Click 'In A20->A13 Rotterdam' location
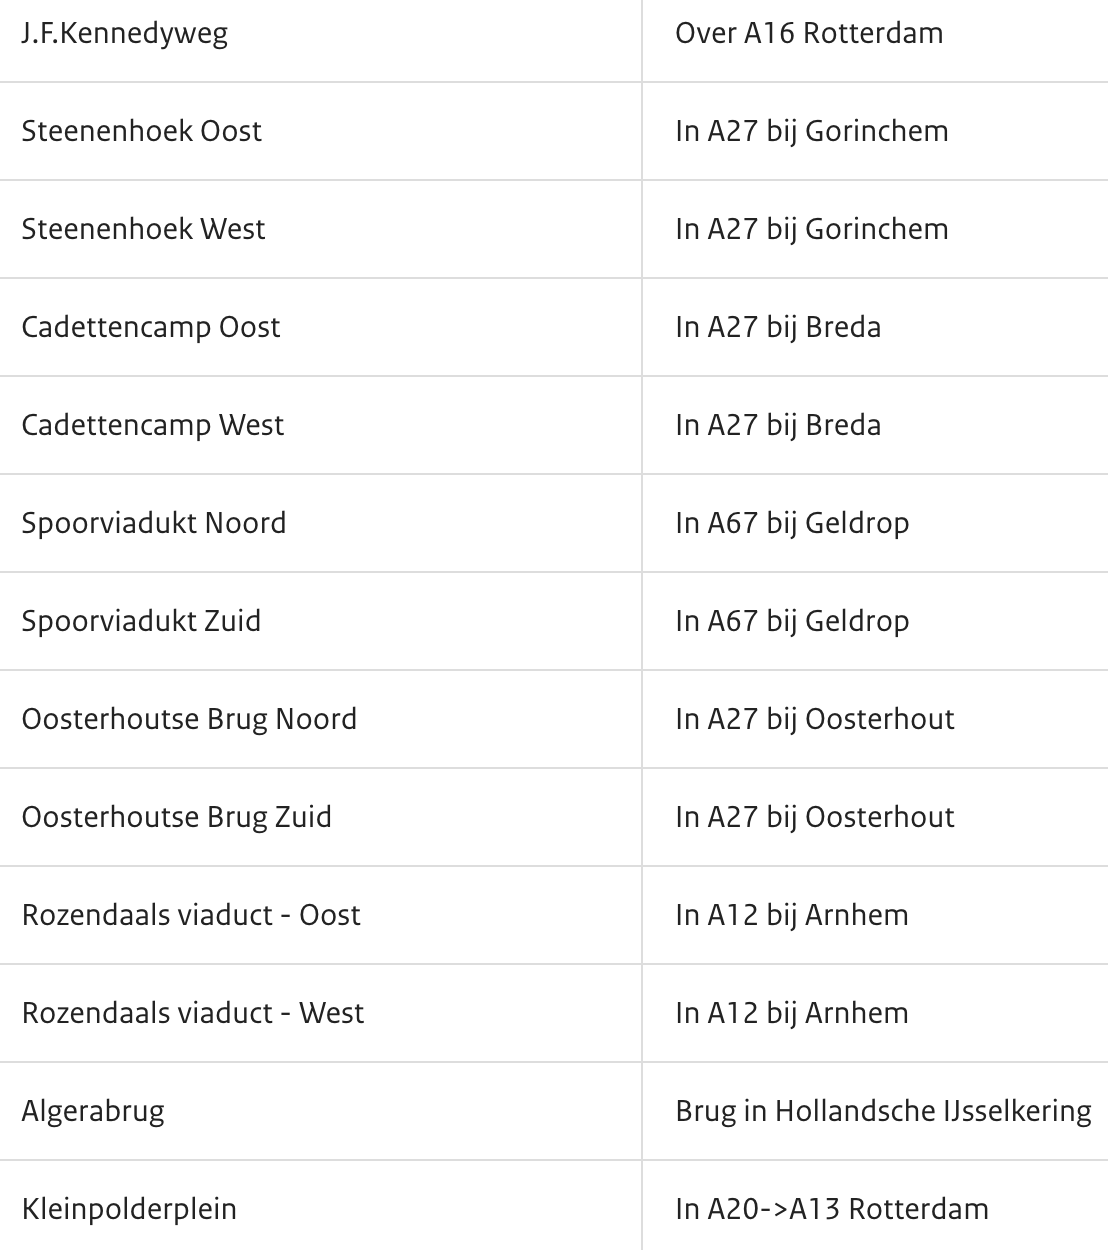Screen dimensions: 1108x1250 [832, 1209]
